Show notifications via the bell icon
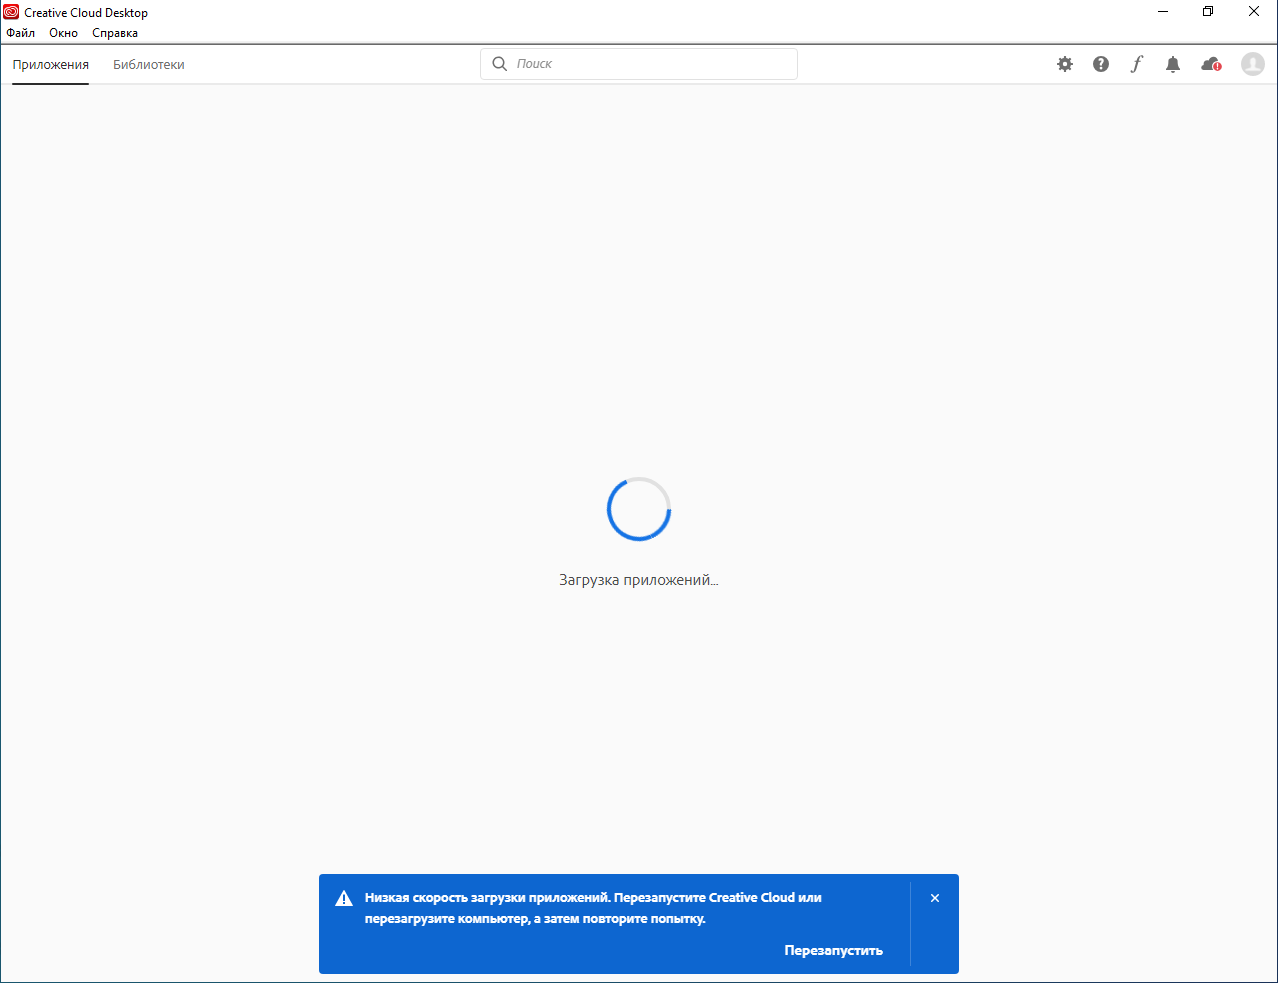The width and height of the screenshot is (1278, 983). pos(1173,64)
